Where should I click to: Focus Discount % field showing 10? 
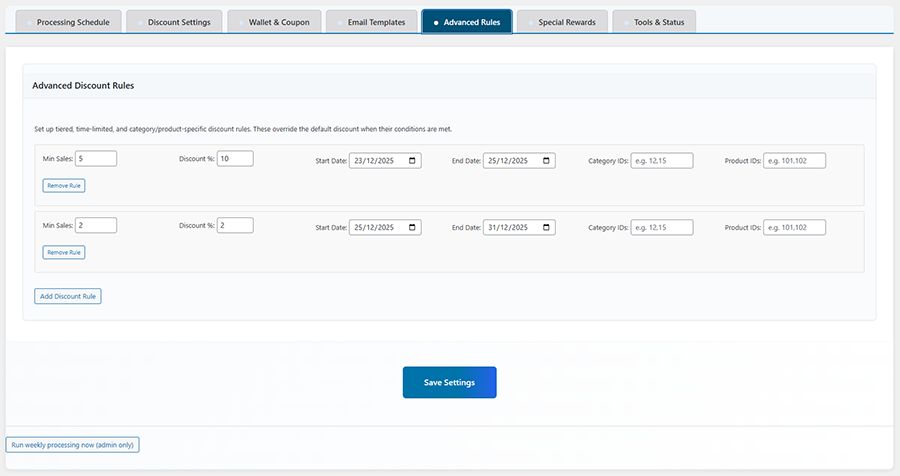235,158
